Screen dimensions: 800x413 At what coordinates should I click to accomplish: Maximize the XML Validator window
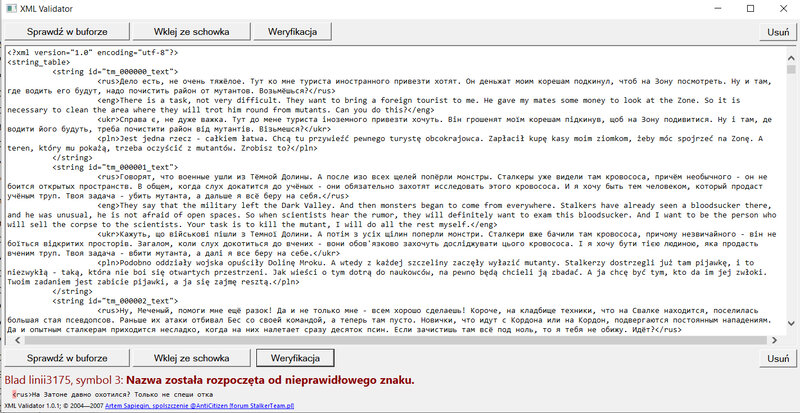point(735,9)
